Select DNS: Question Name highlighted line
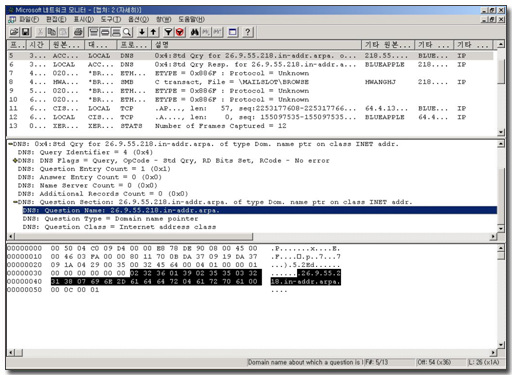This screenshot has width=512, height=375. (x=260, y=210)
